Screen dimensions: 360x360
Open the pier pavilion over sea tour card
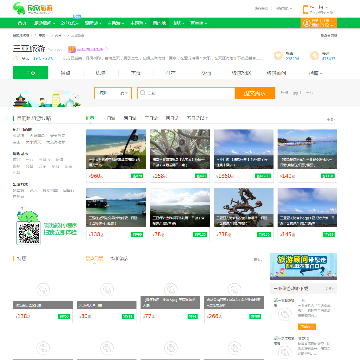[307, 156]
